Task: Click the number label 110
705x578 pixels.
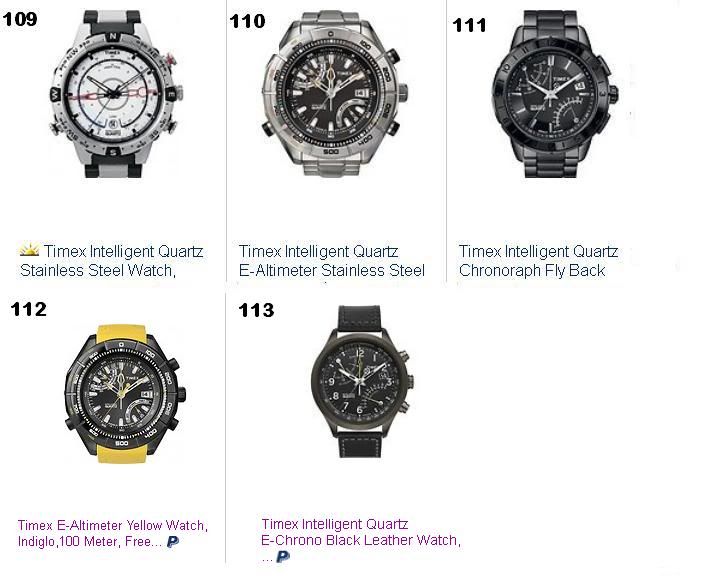Action: (247, 21)
